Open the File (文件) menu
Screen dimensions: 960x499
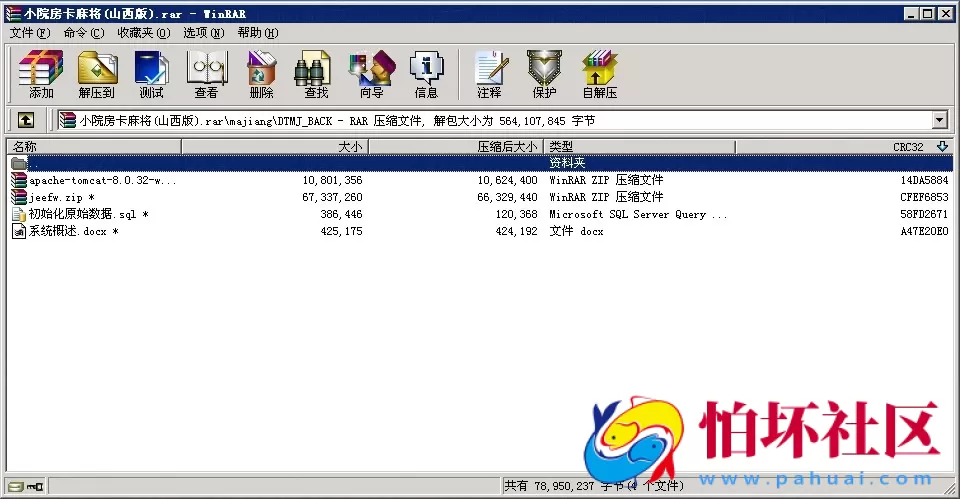(x=29, y=33)
